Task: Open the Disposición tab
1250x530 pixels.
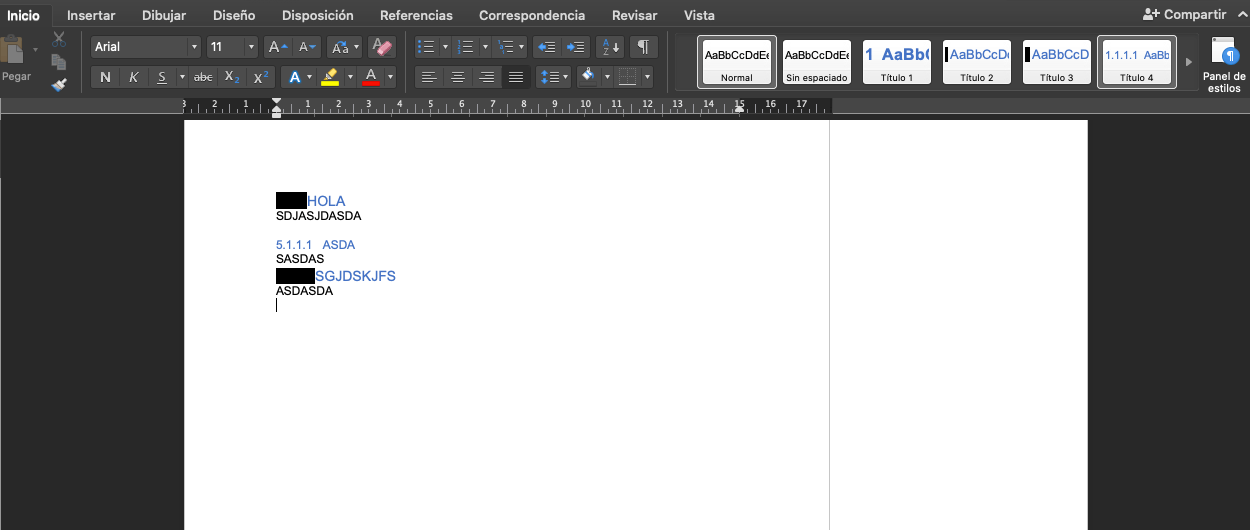Action: (x=318, y=15)
